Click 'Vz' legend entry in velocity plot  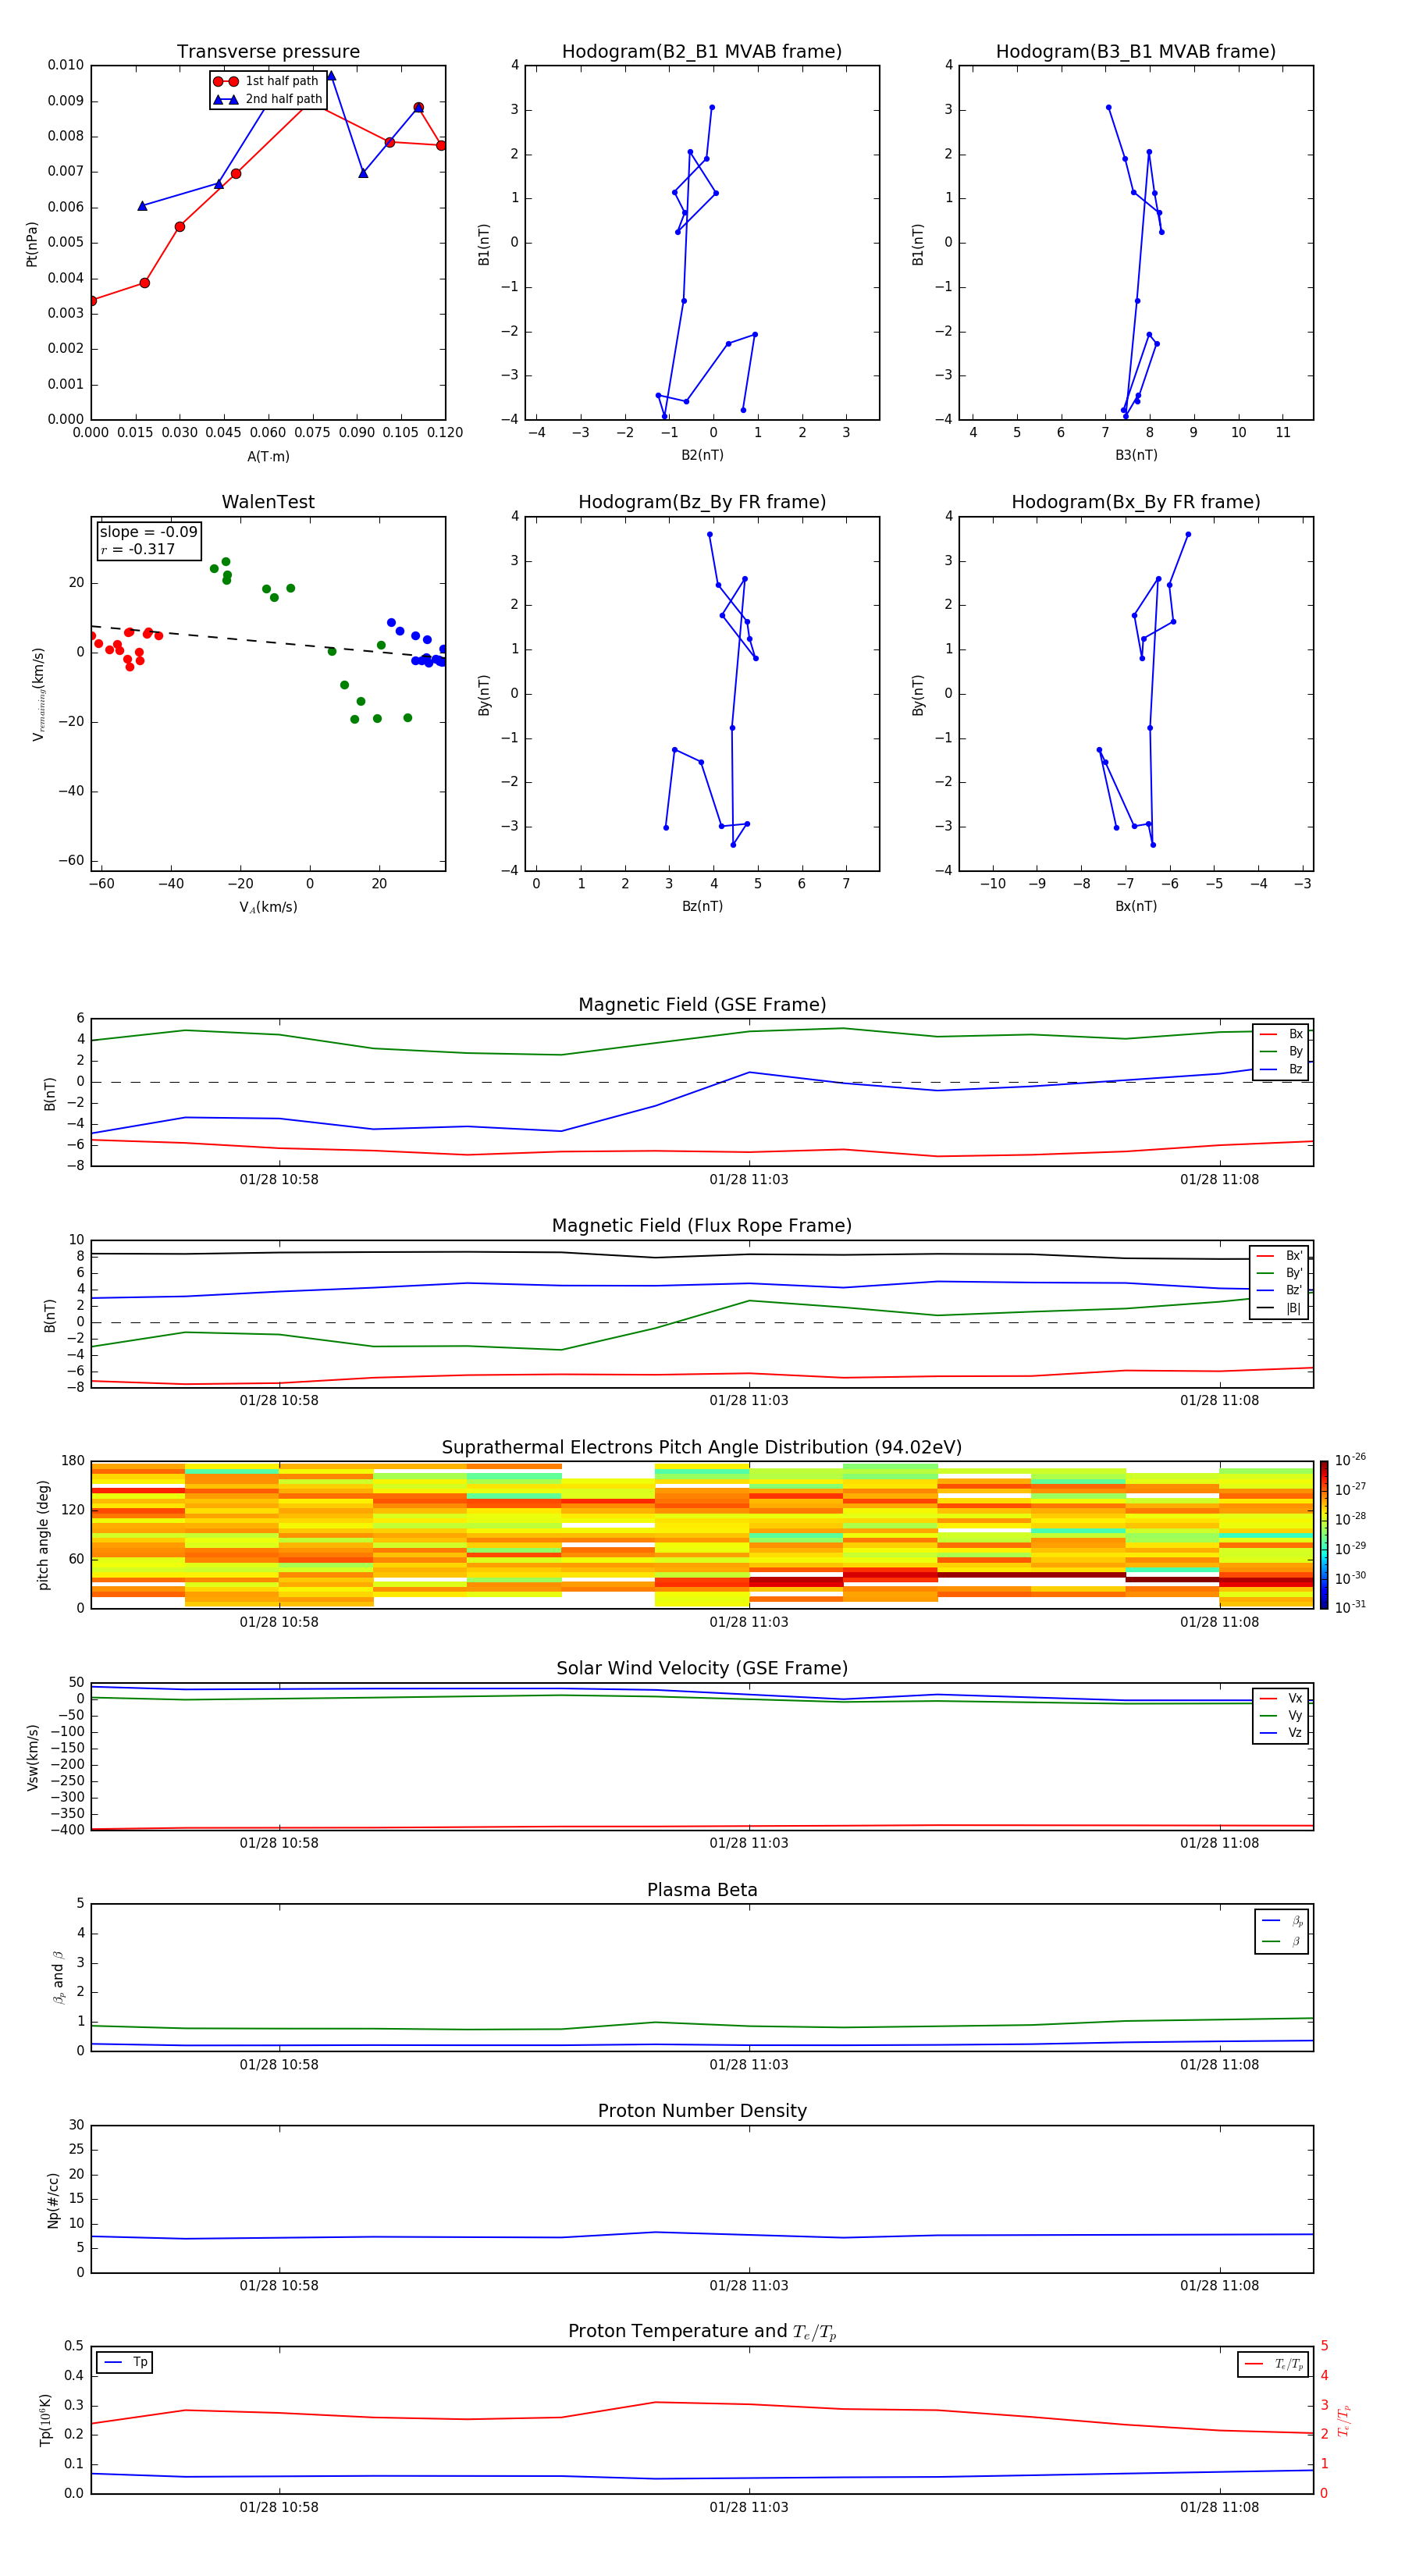click(x=1281, y=1733)
